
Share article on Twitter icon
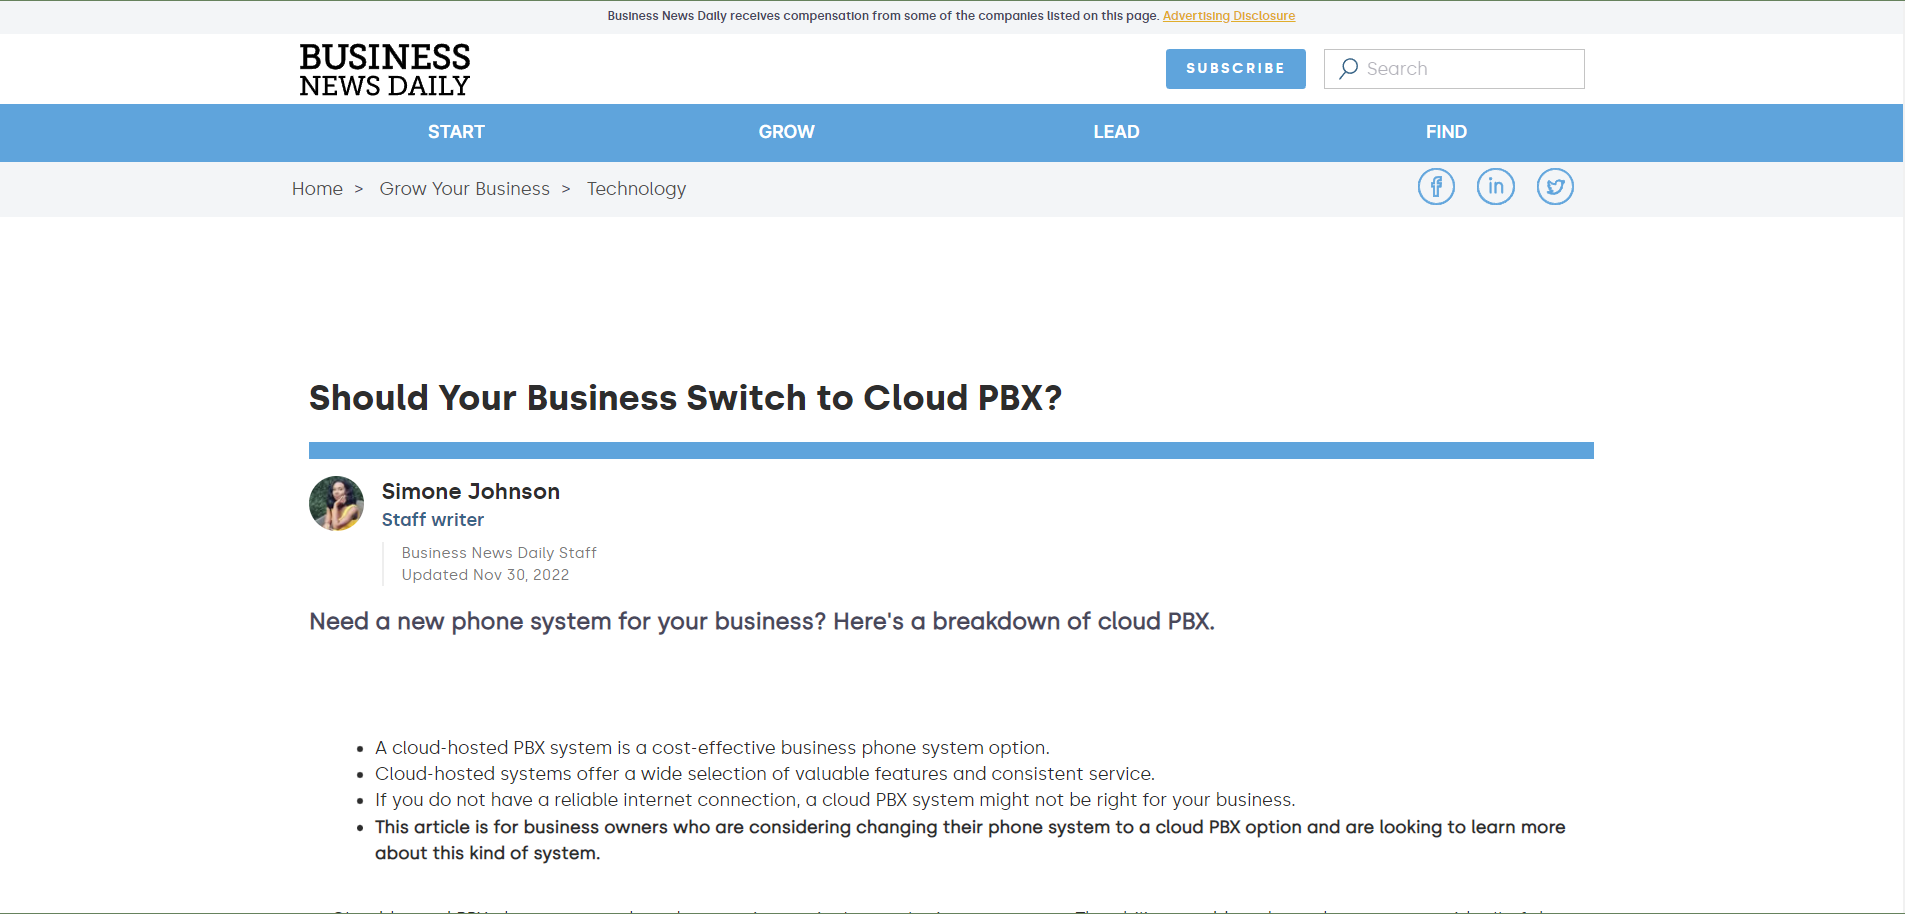pos(1555,187)
